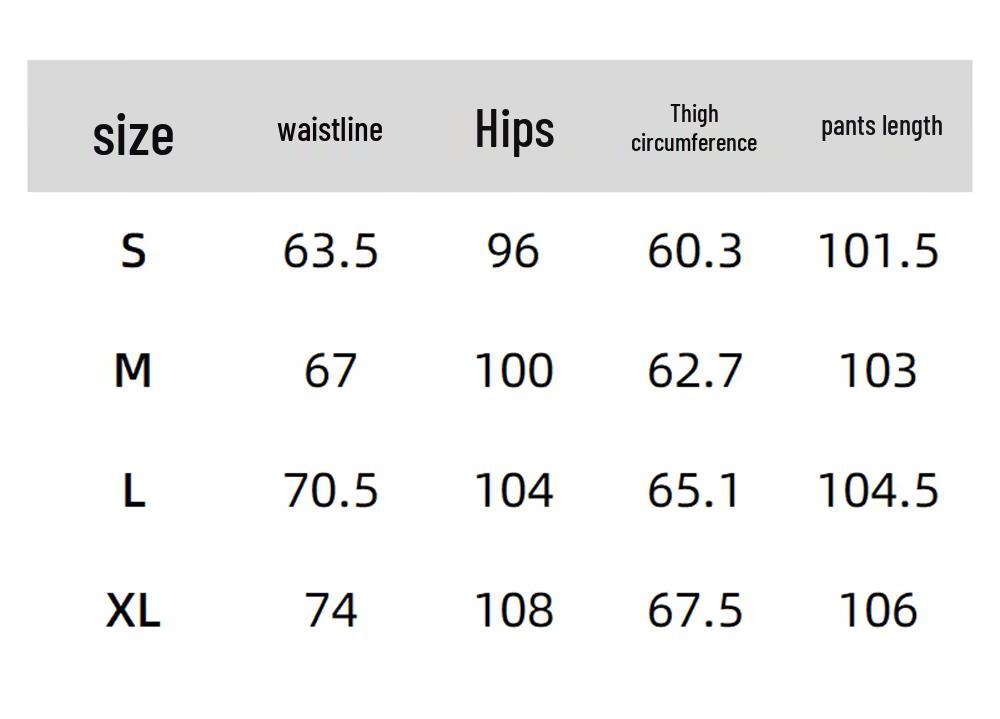Select the M size row label
The width and height of the screenshot is (1000, 719).
tap(133, 371)
